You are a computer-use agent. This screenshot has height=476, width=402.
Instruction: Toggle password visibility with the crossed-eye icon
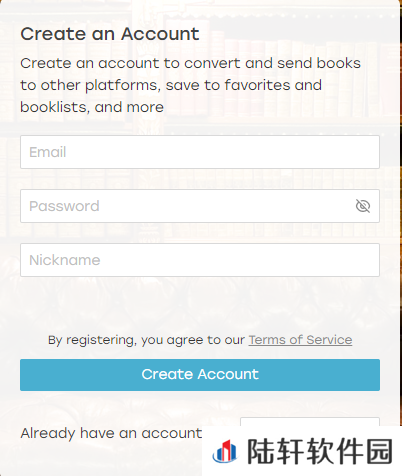click(363, 206)
